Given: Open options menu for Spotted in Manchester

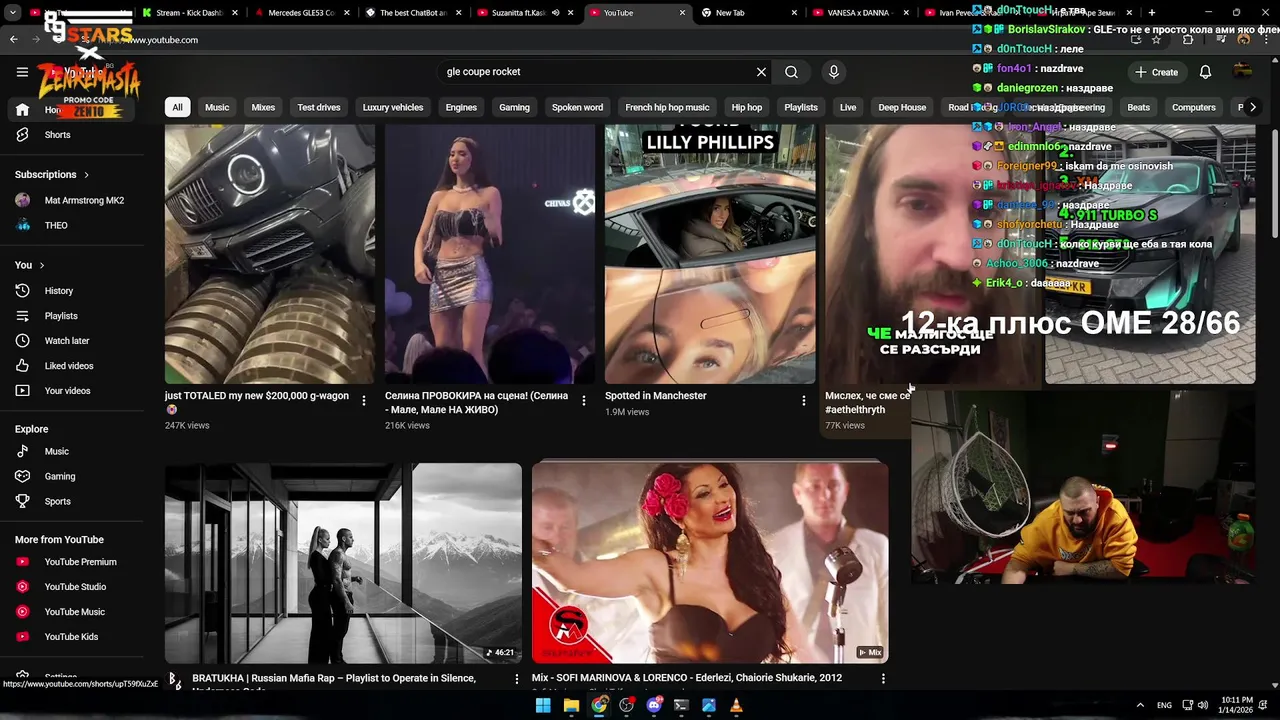Looking at the screenshot, I should click(803, 401).
